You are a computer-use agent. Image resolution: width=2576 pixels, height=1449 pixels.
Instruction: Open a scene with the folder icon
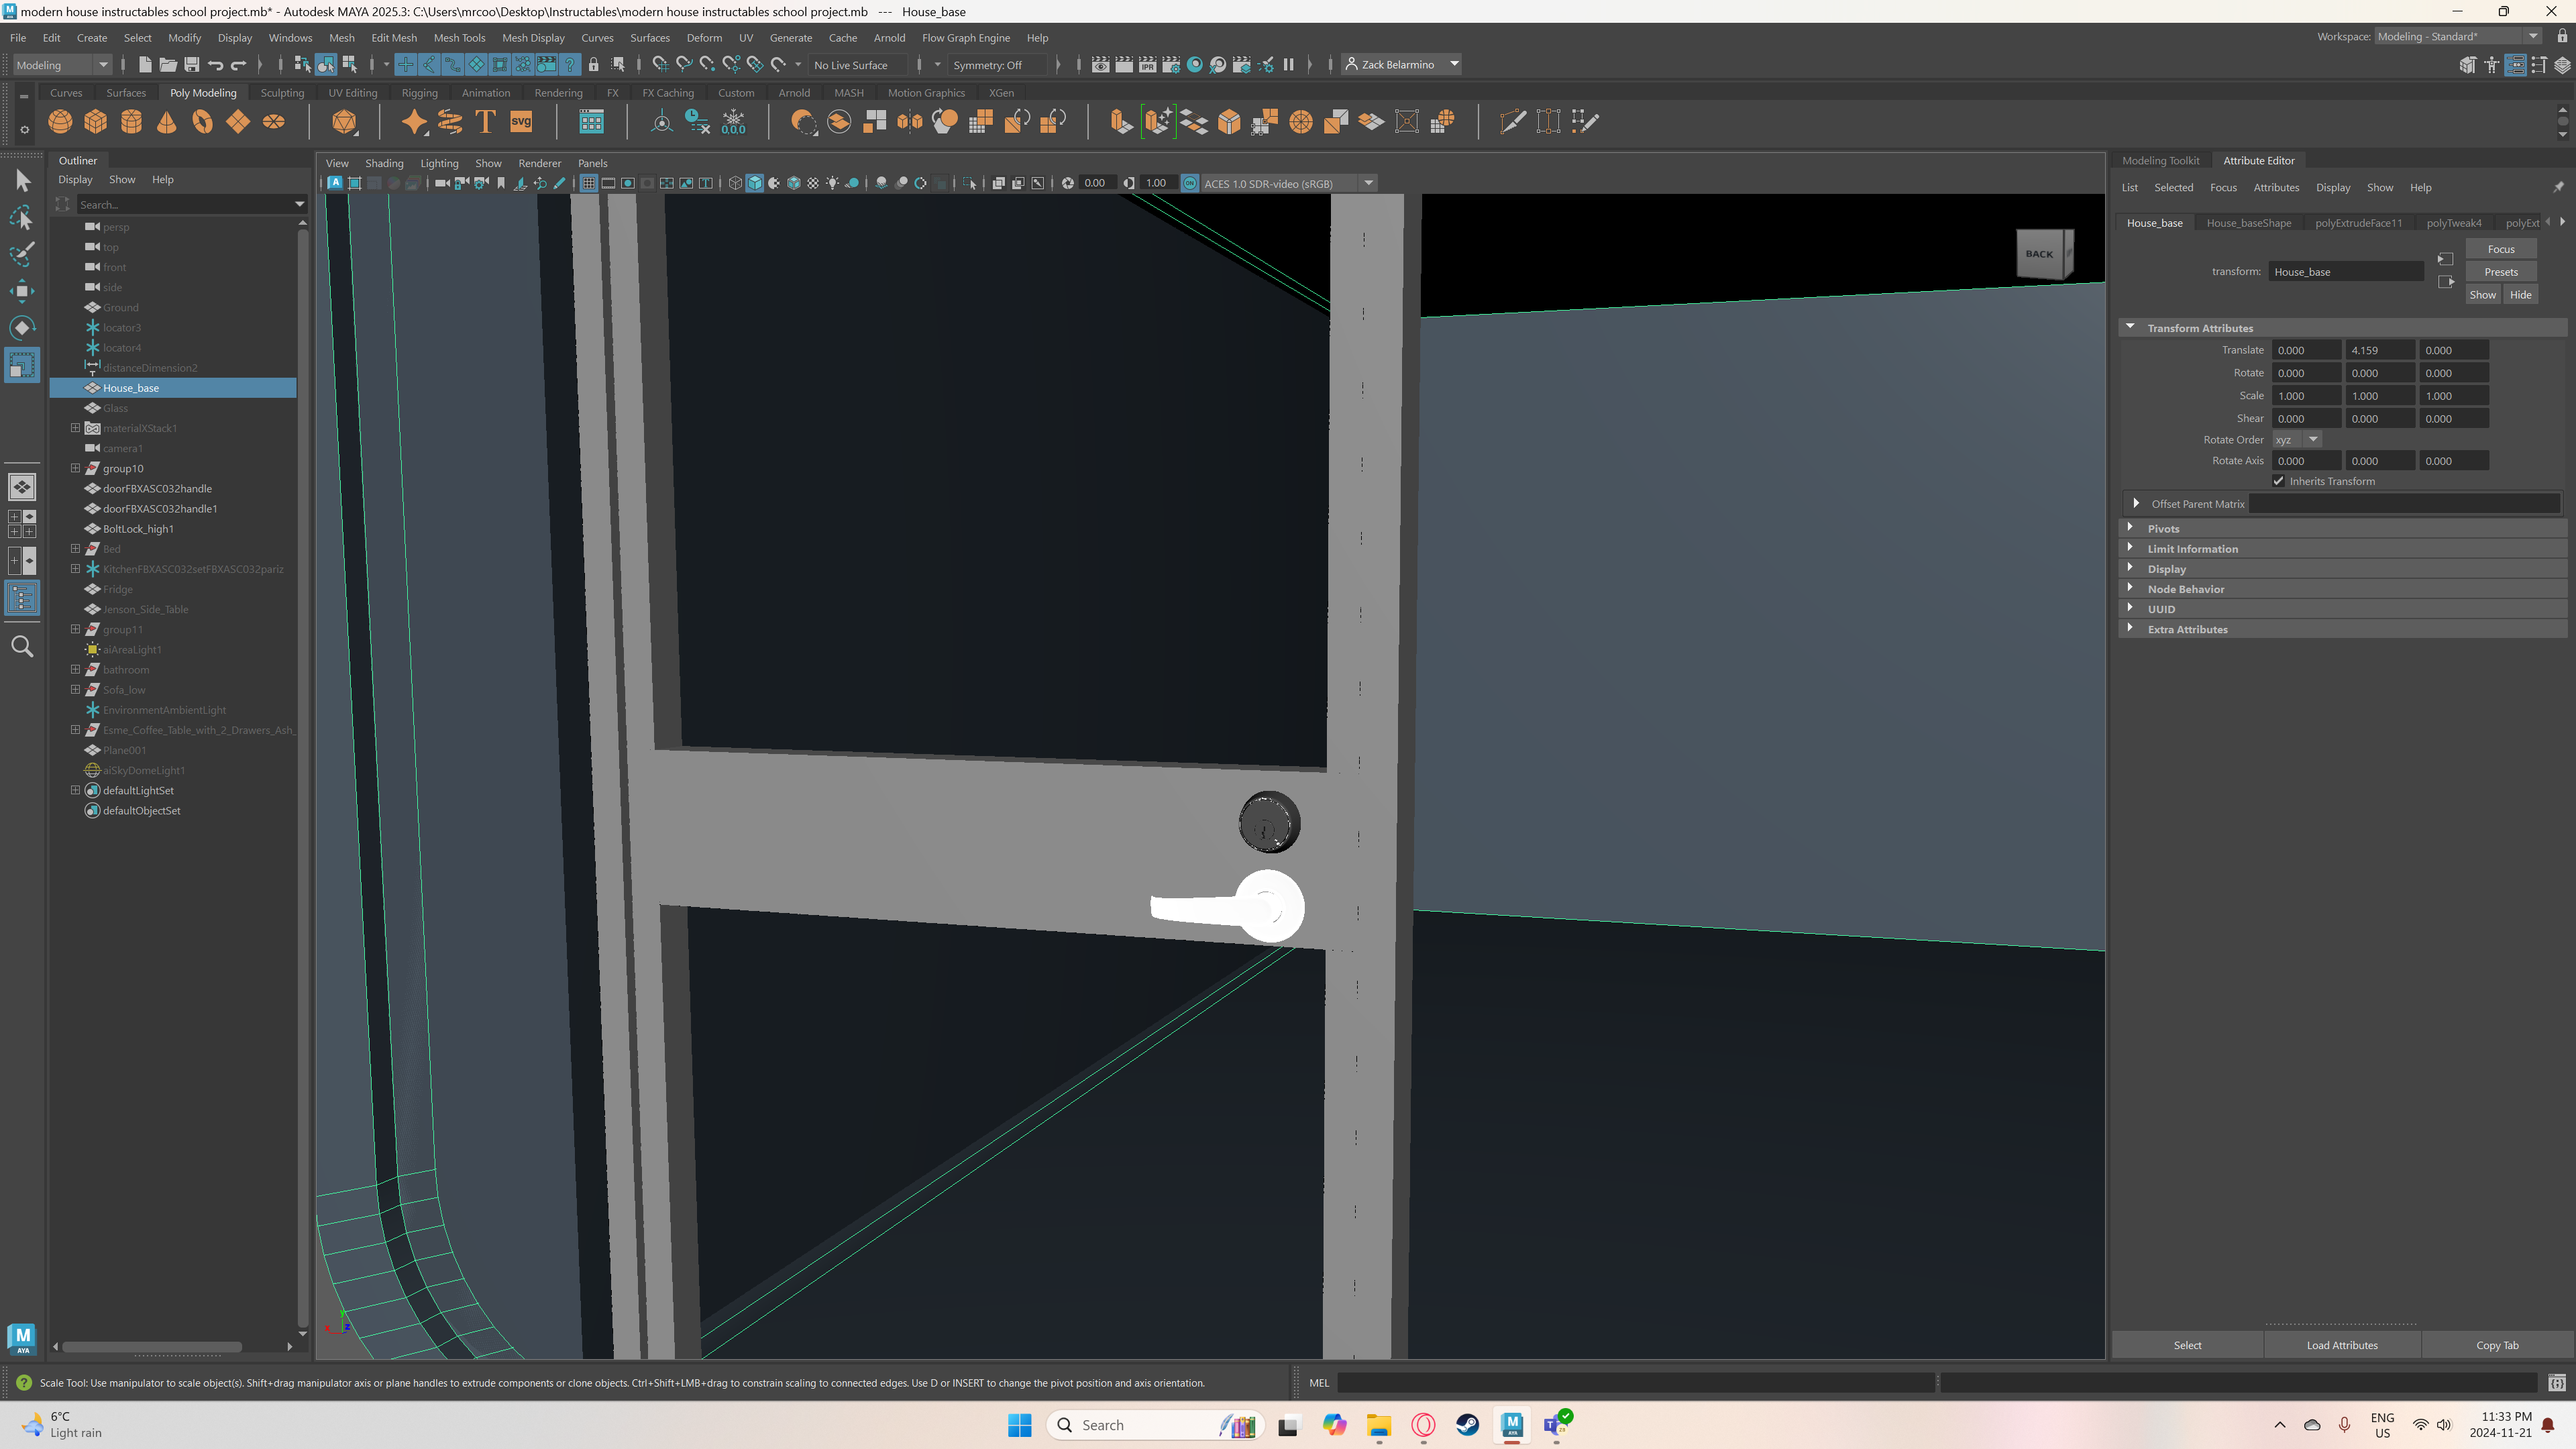pos(168,65)
